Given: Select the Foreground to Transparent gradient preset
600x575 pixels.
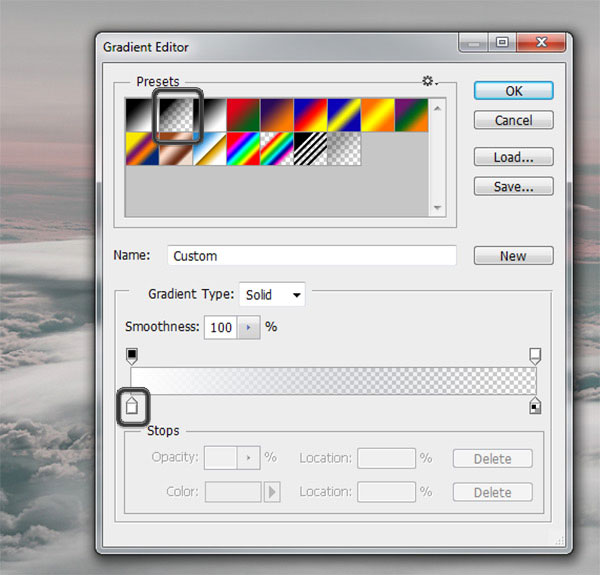Looking at the screenshot, I should coord(176,115).
